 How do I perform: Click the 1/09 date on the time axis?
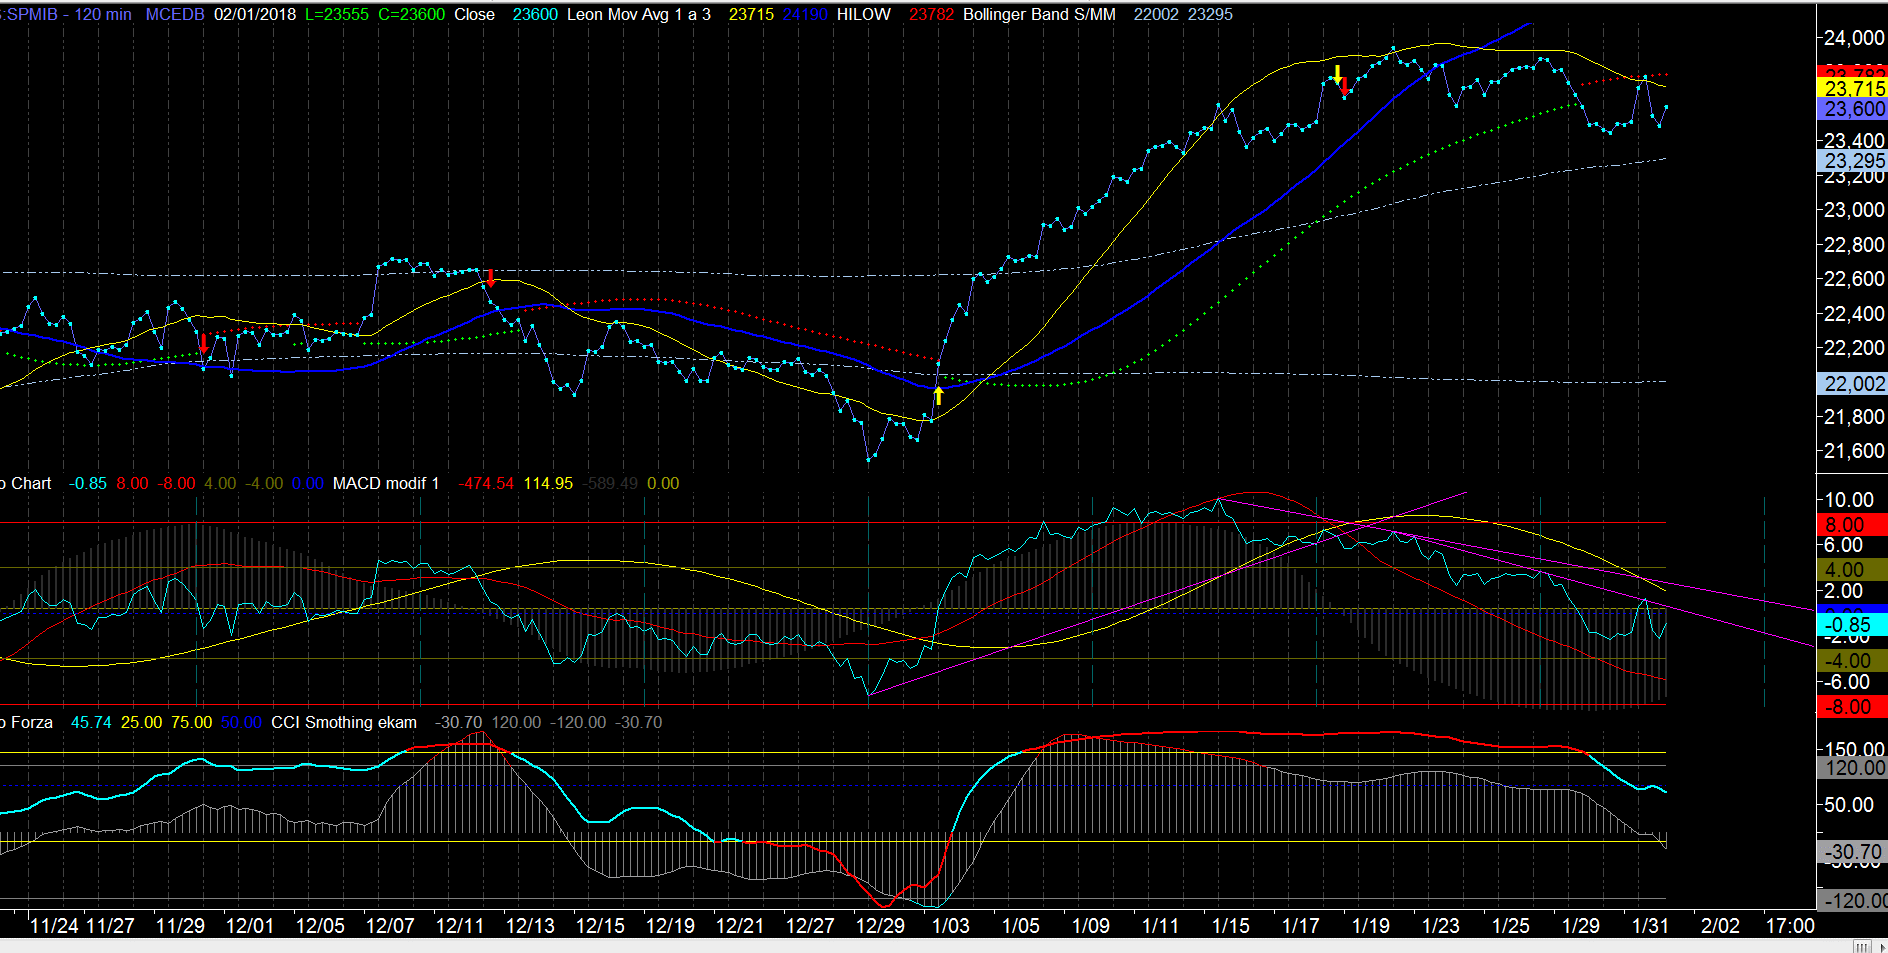point(1091,925)
